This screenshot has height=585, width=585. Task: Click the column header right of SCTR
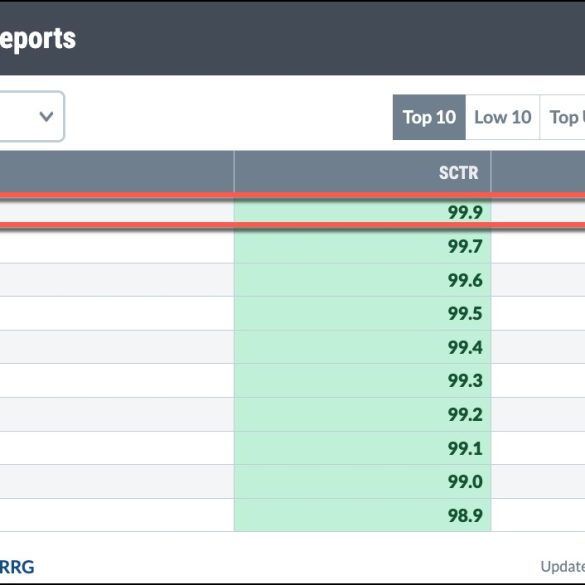(x=538, y=172)
